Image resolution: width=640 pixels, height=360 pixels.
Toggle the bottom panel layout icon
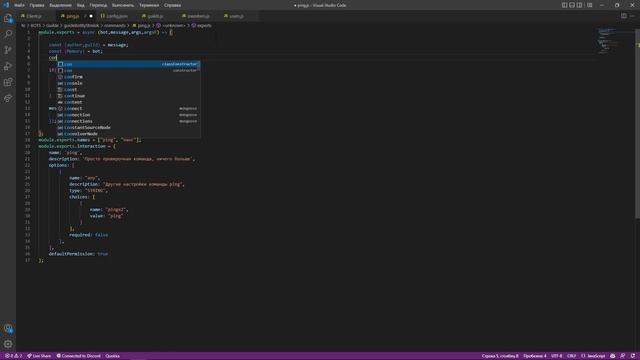coord(572,5)
